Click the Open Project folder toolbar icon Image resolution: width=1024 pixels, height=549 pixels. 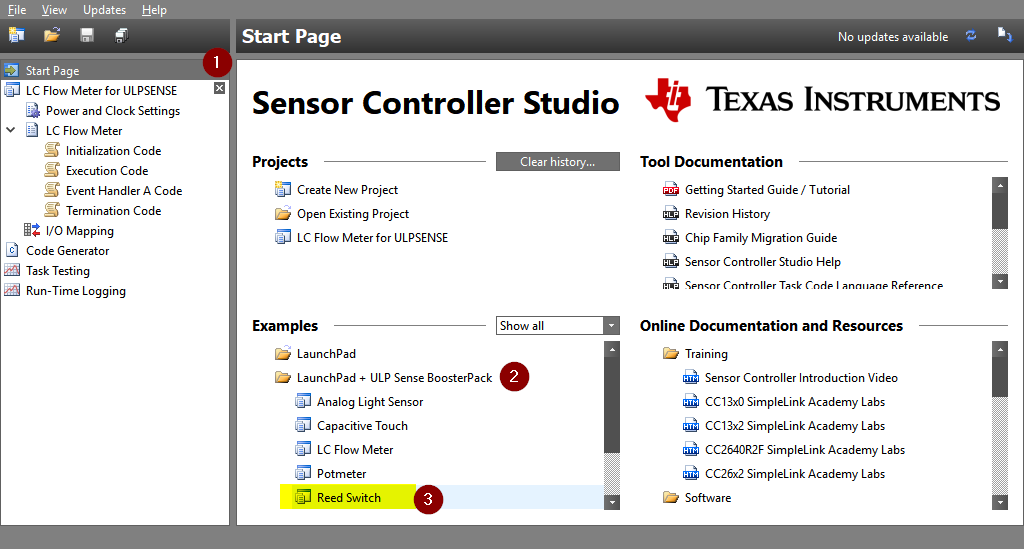(52, 36)
